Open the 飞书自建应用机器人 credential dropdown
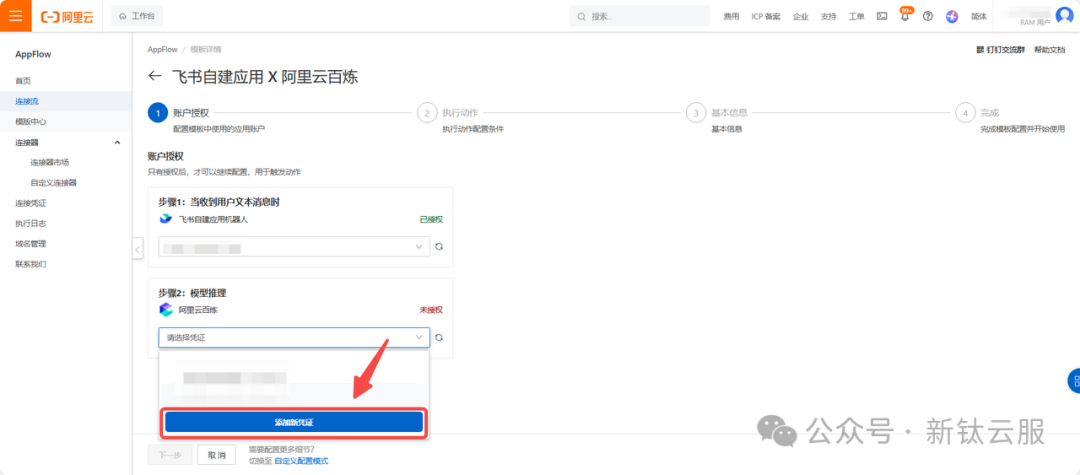Image resolution: width=1080 pixels, height=475 pixels. 294,246
